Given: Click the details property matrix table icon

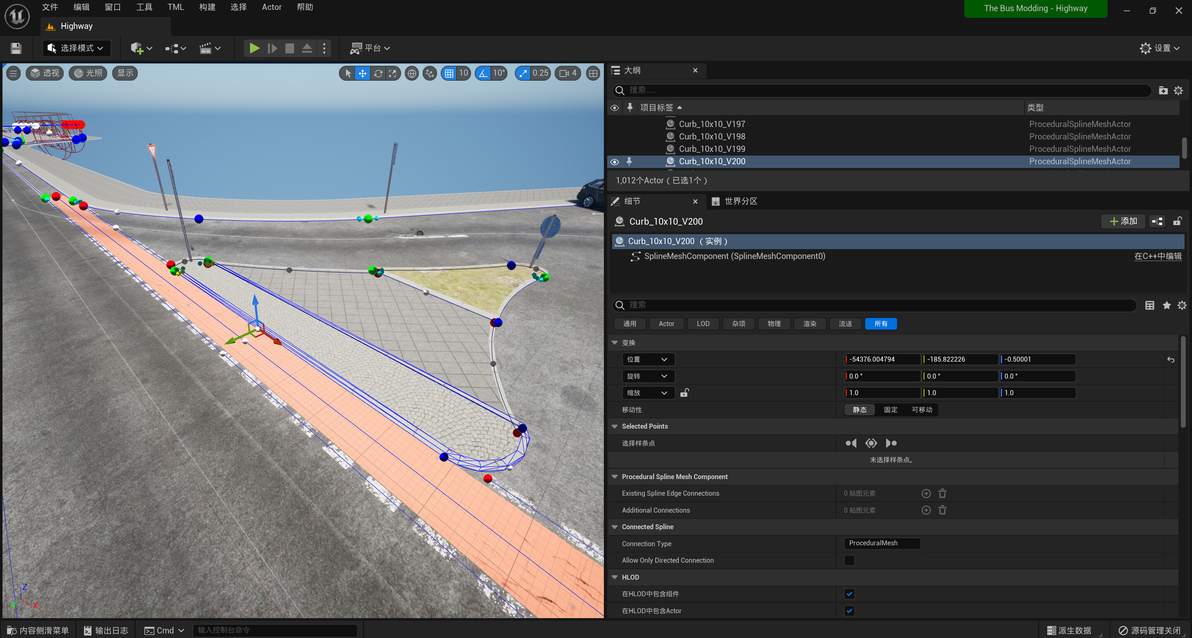Looking at the screenshot, I should (1149, 305).
